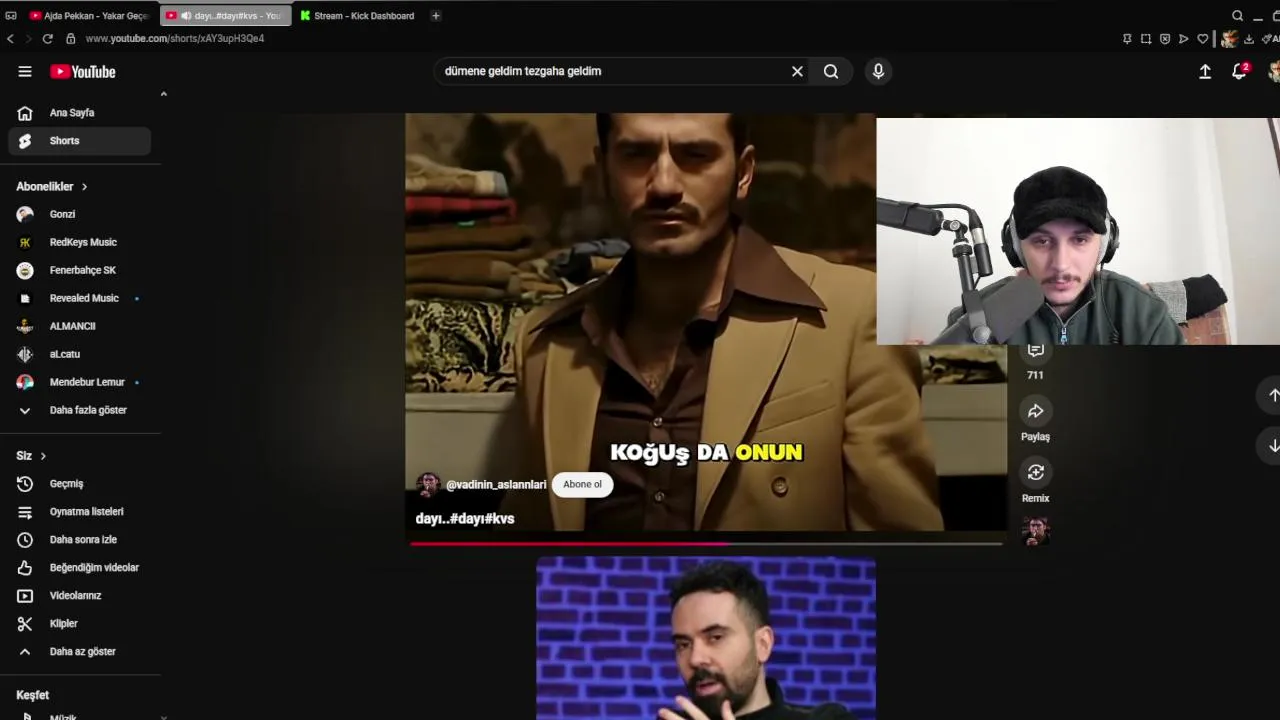Go to next Short with down arrow
The width and height of the screenshot is (1280, 720).
(x=1273, y=446)
